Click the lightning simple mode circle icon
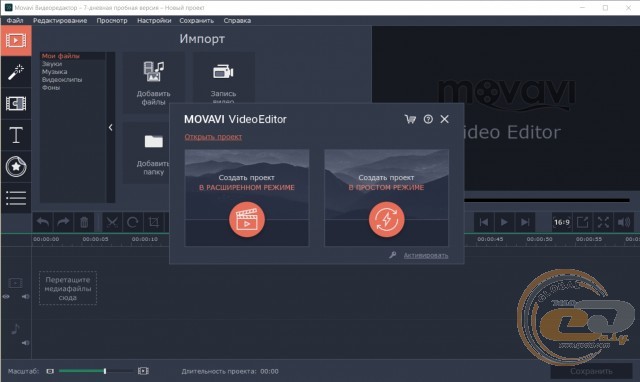 [386, 220]
